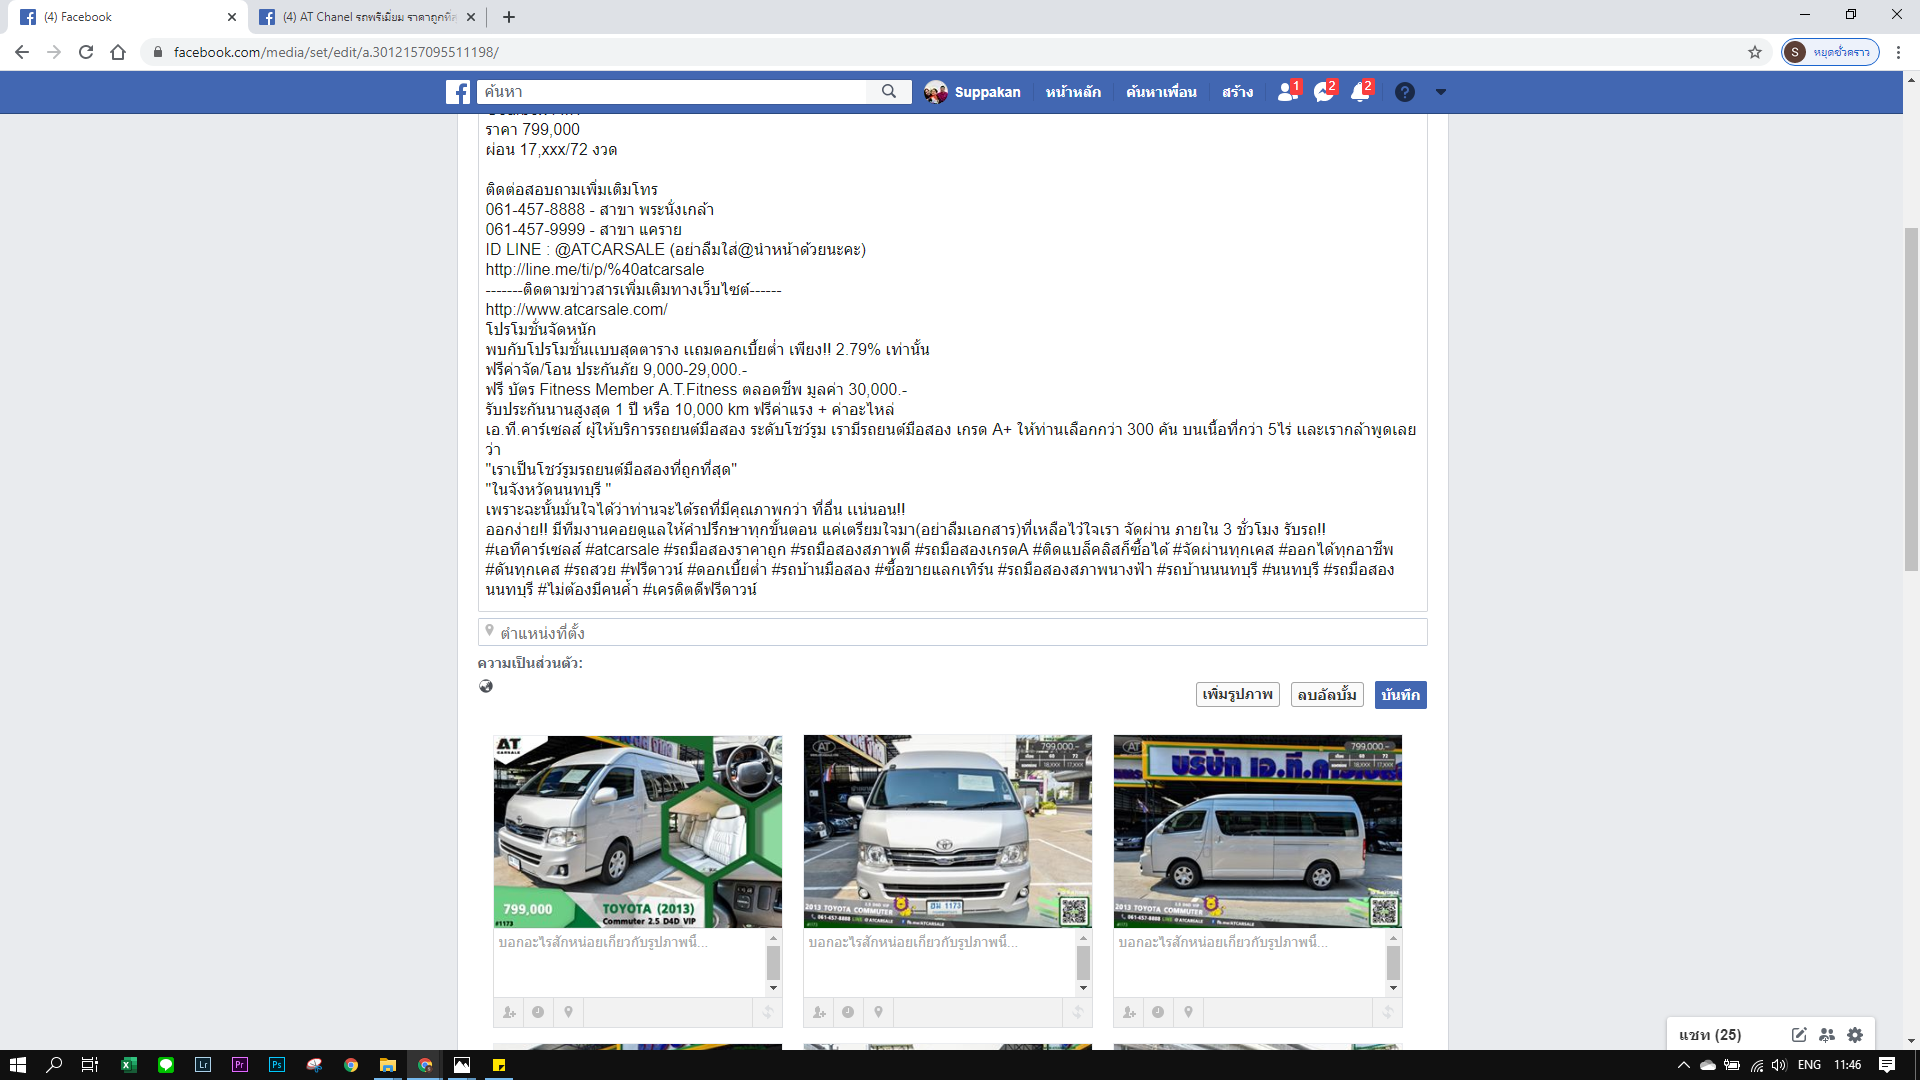
Task: Reload the page in Chrome
Action: 86,52
